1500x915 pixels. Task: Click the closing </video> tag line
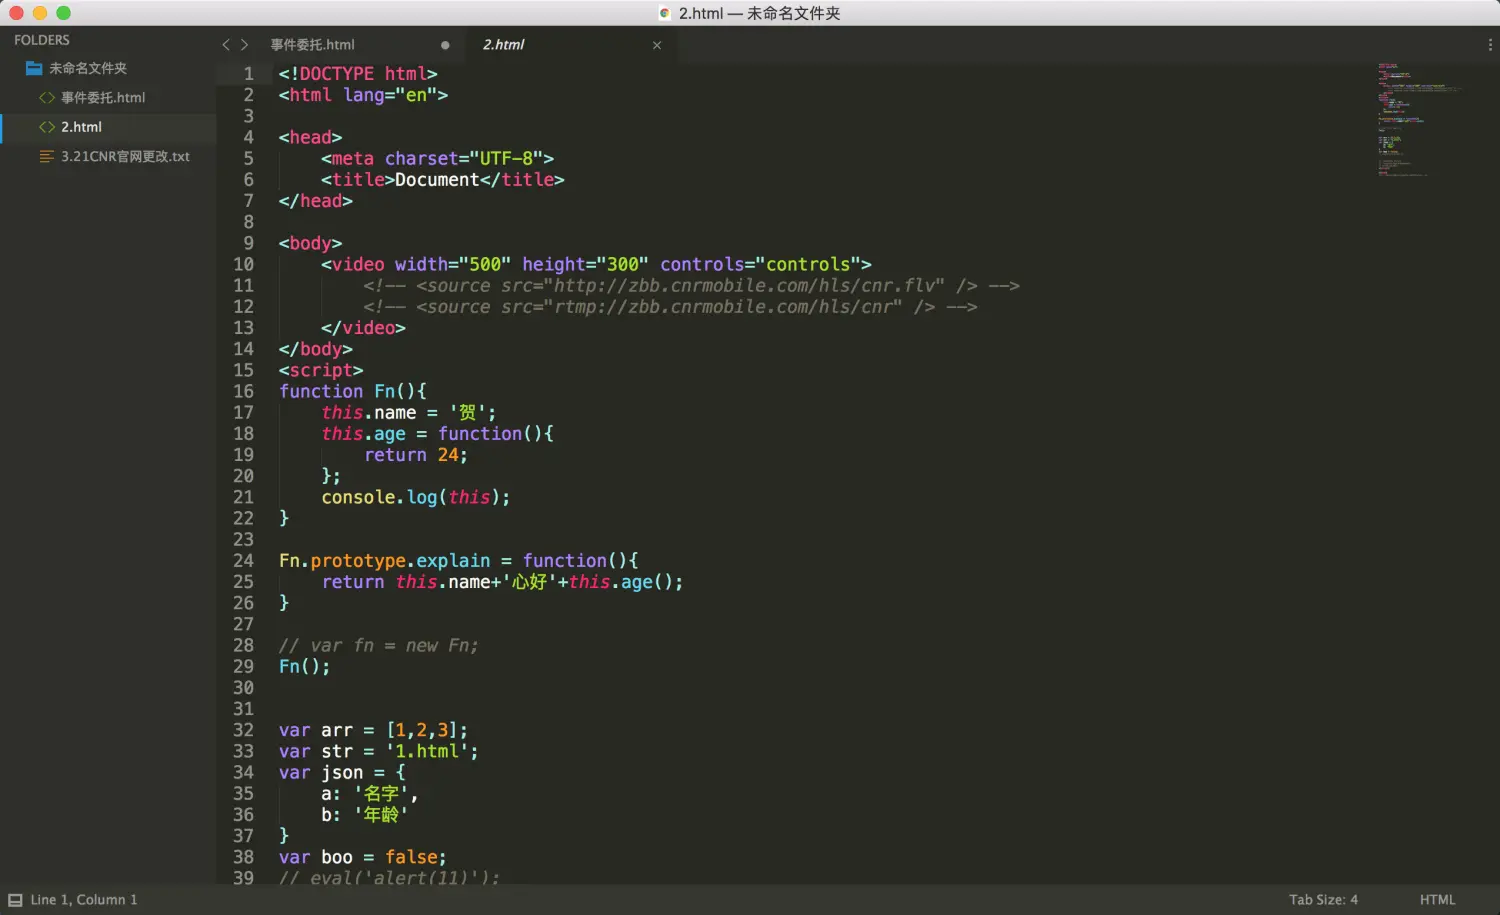pos(363,328)
